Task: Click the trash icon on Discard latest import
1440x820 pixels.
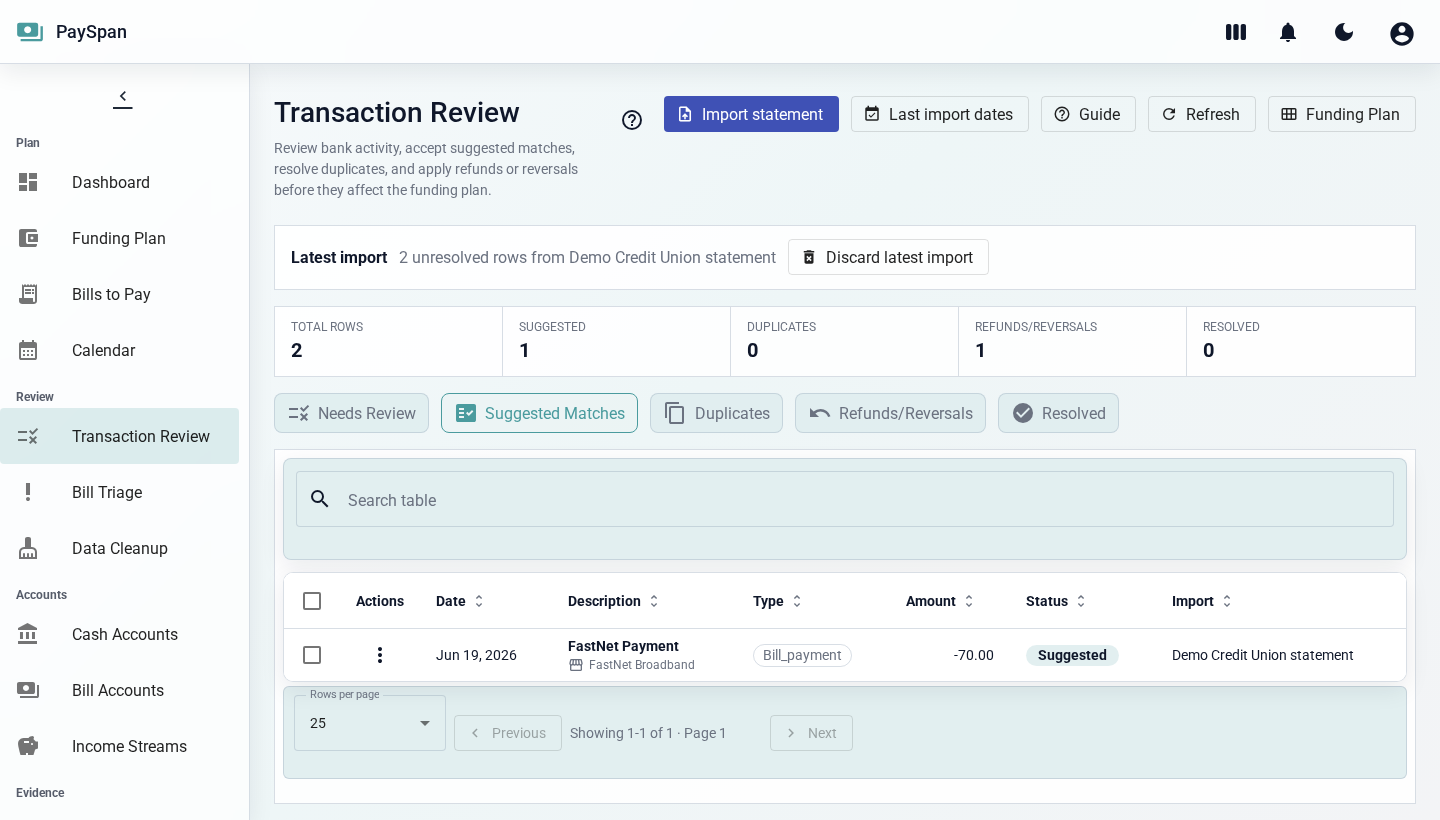Action: click(809, 257)
